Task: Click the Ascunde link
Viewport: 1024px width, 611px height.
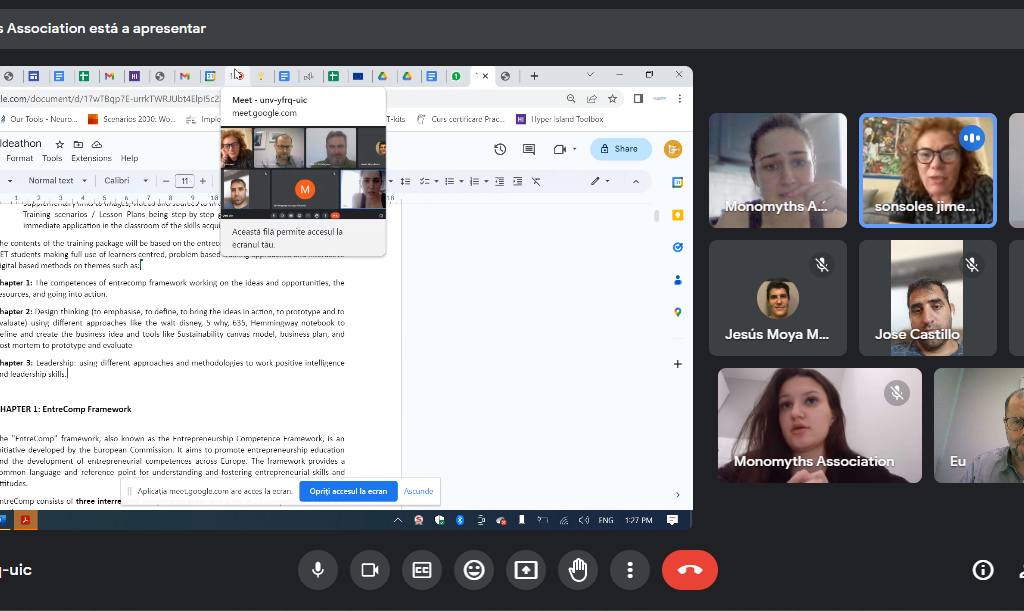Action: [x=418, y=491]
